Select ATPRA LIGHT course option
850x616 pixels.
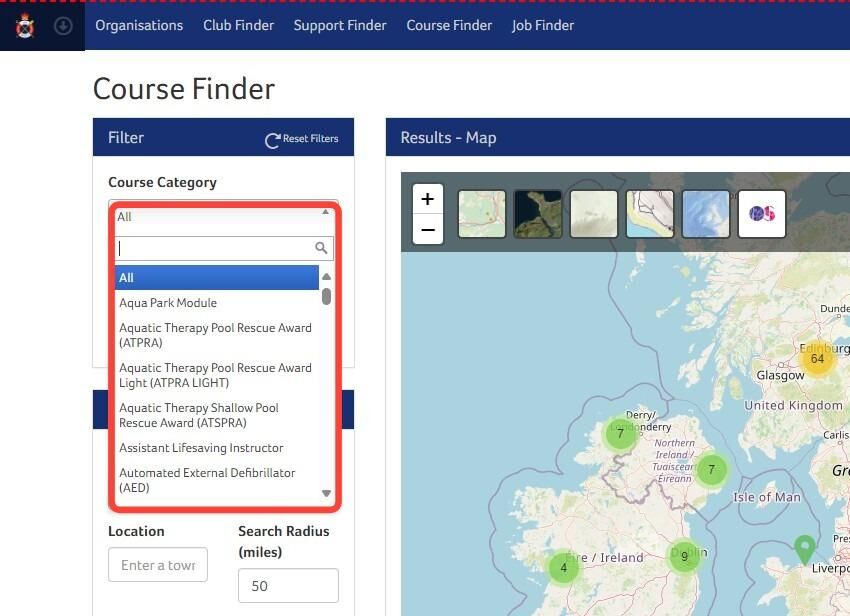217,375
